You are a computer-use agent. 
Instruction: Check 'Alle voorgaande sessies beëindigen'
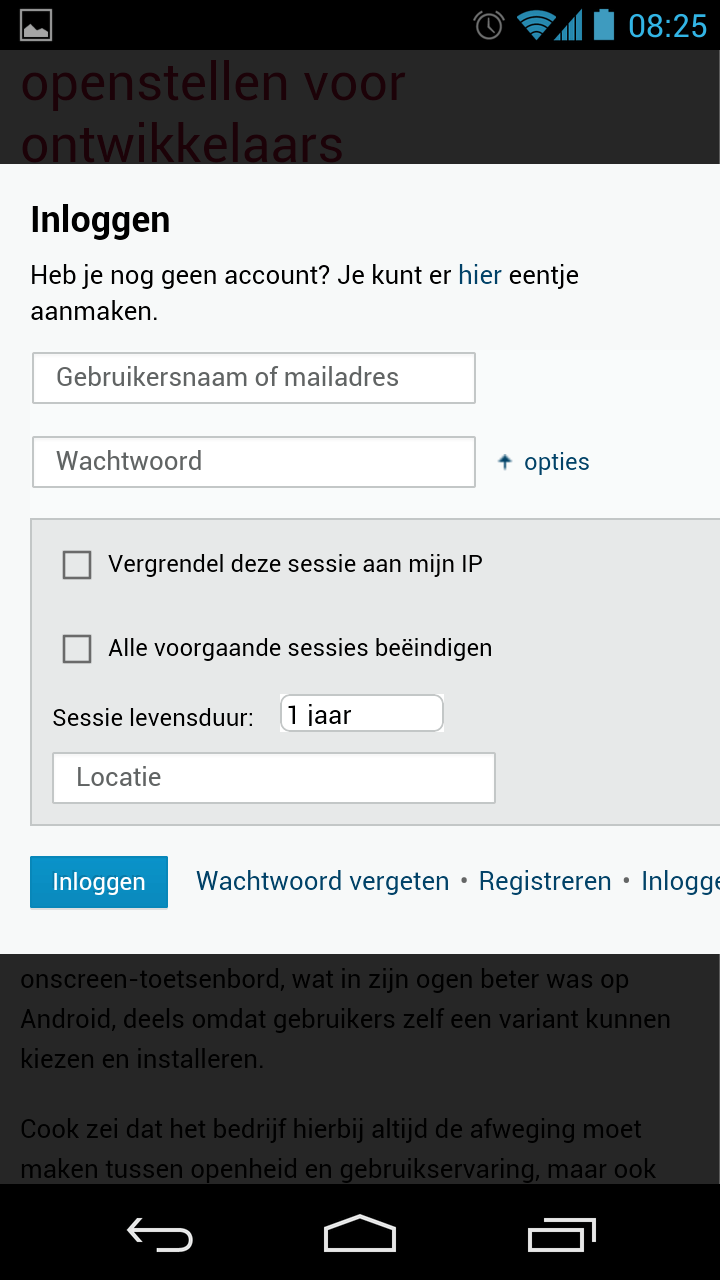[x=77, y=649]
